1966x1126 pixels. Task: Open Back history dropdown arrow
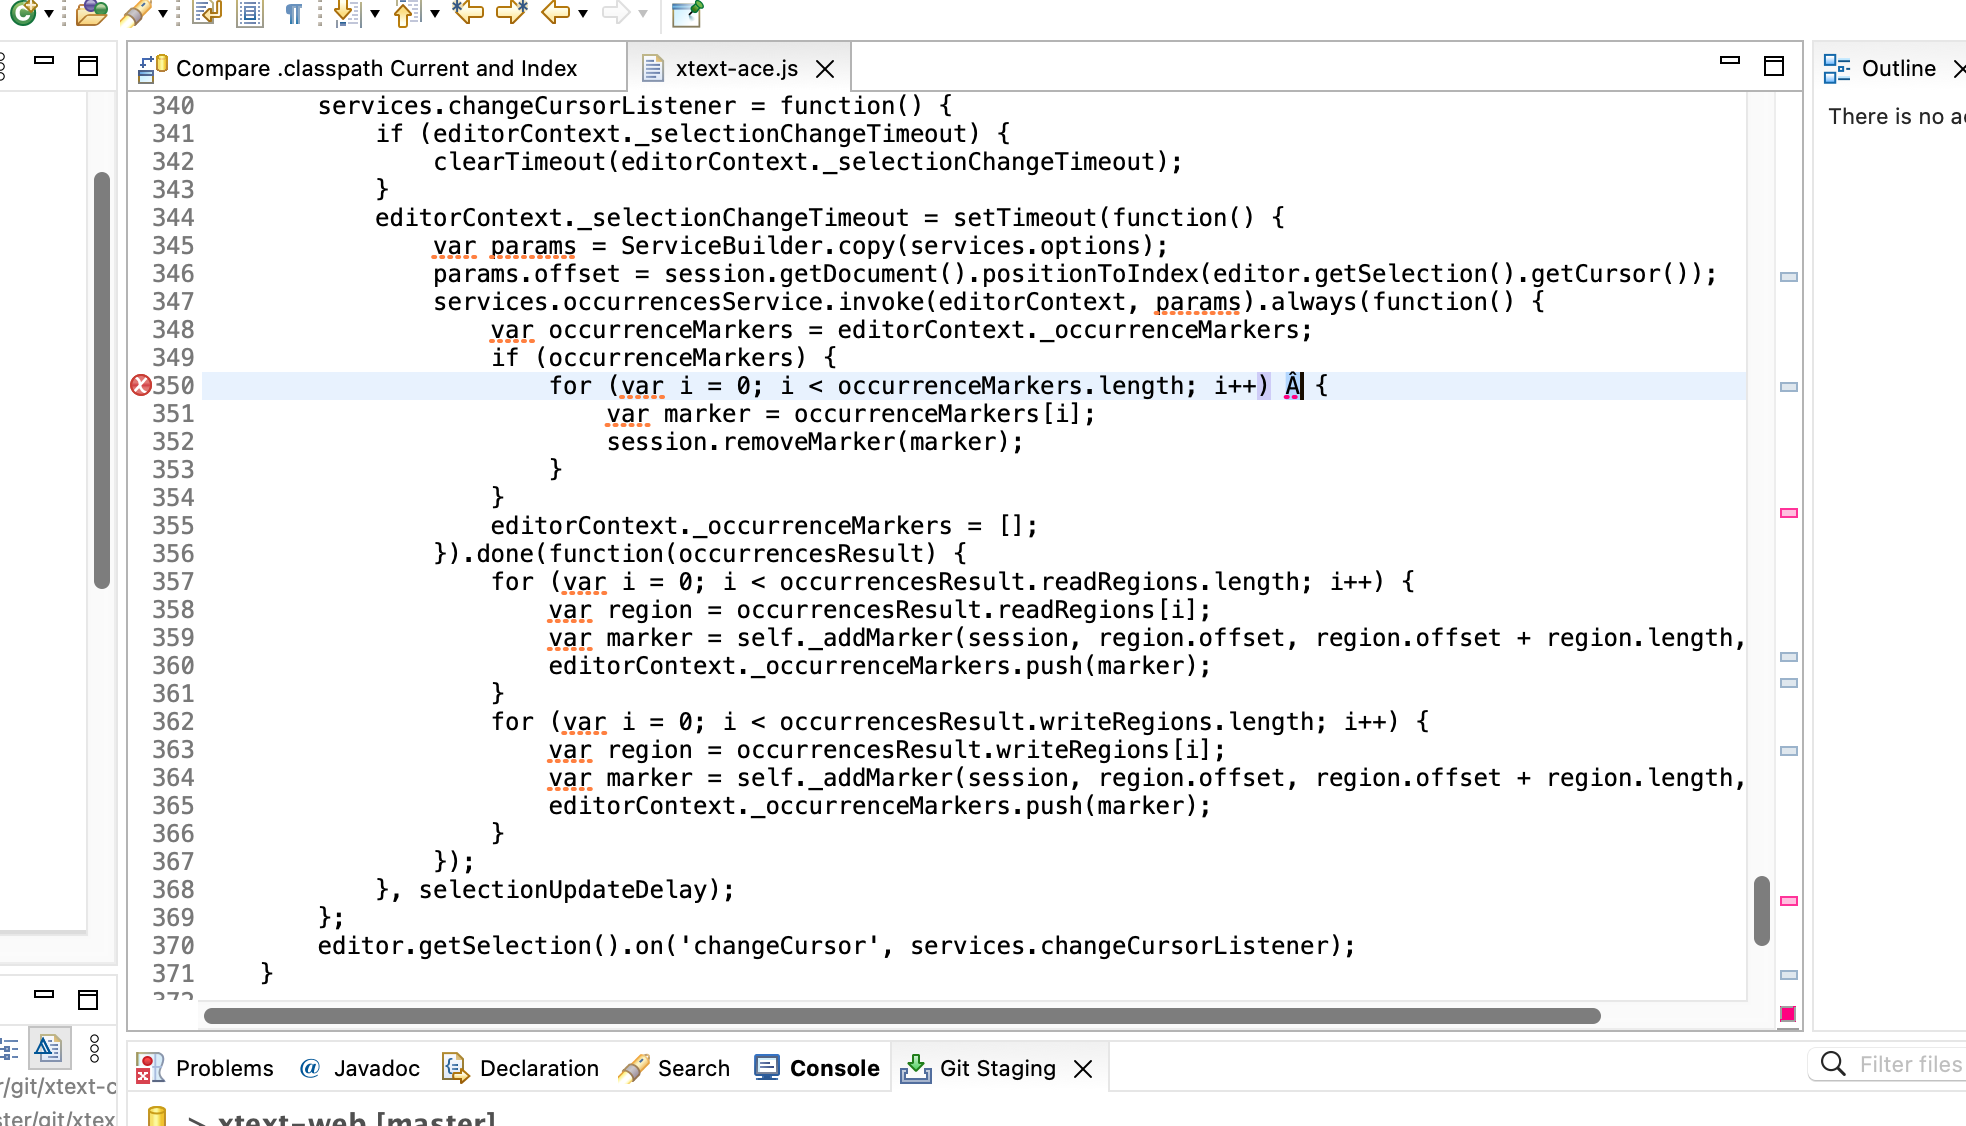point(583,14)
